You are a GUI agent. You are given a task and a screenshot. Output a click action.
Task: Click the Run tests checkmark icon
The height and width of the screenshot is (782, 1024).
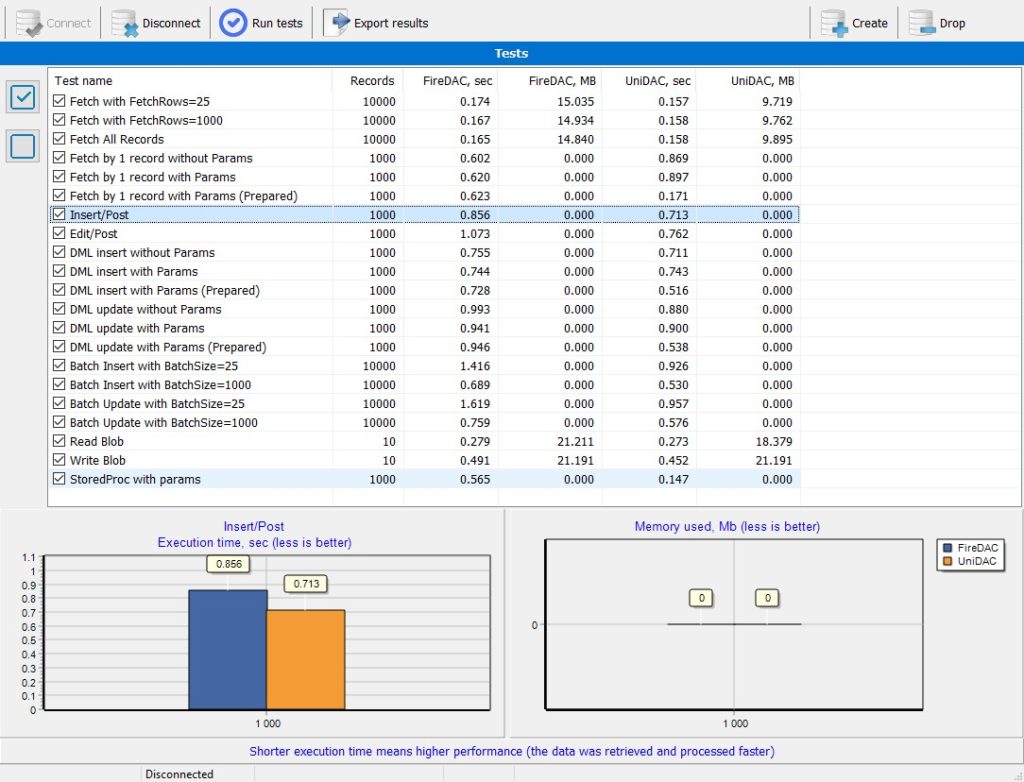(x=232, y=23)
